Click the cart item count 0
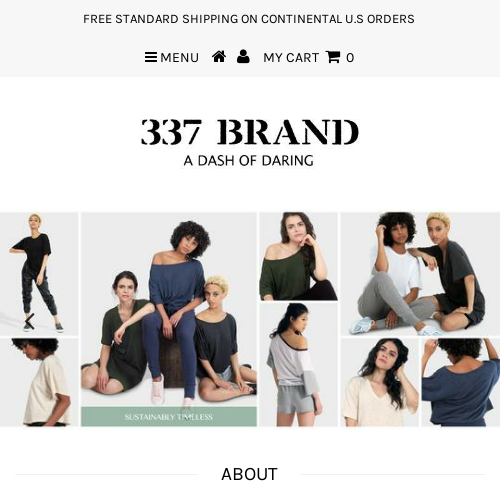The height and width of the screenshot is (500, 500). coord(350,58)
